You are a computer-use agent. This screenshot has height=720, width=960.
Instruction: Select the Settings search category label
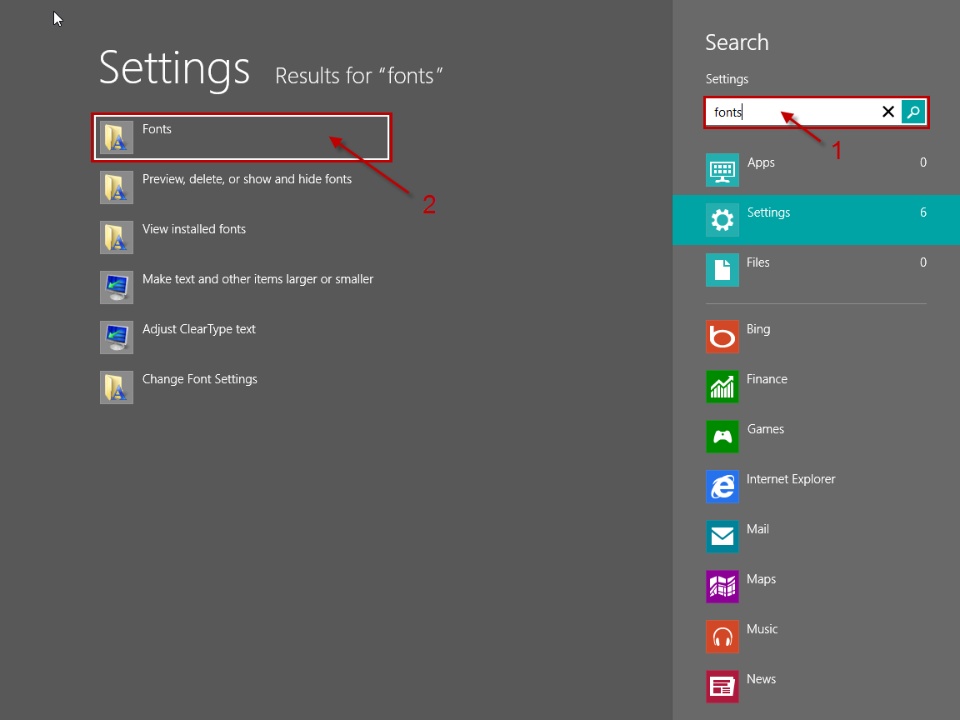(768, 212)
